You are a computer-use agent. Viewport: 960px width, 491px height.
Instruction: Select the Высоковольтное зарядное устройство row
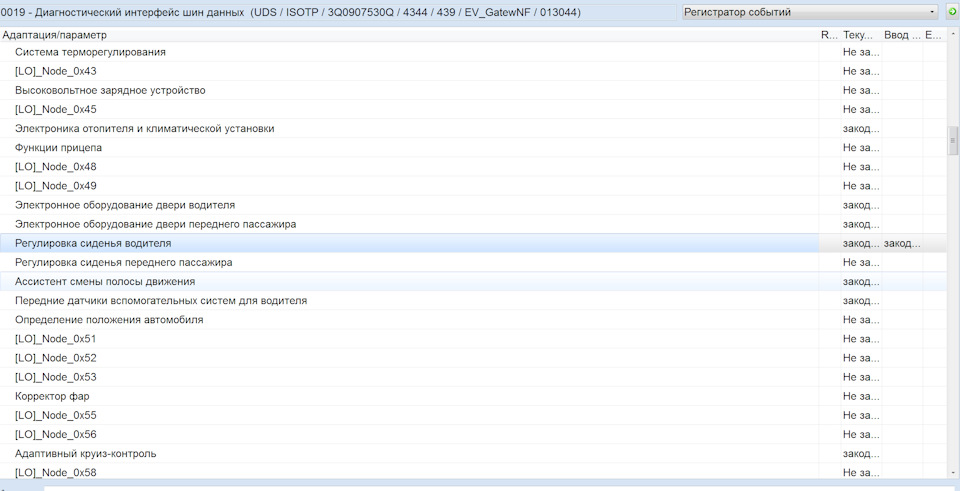473,90
